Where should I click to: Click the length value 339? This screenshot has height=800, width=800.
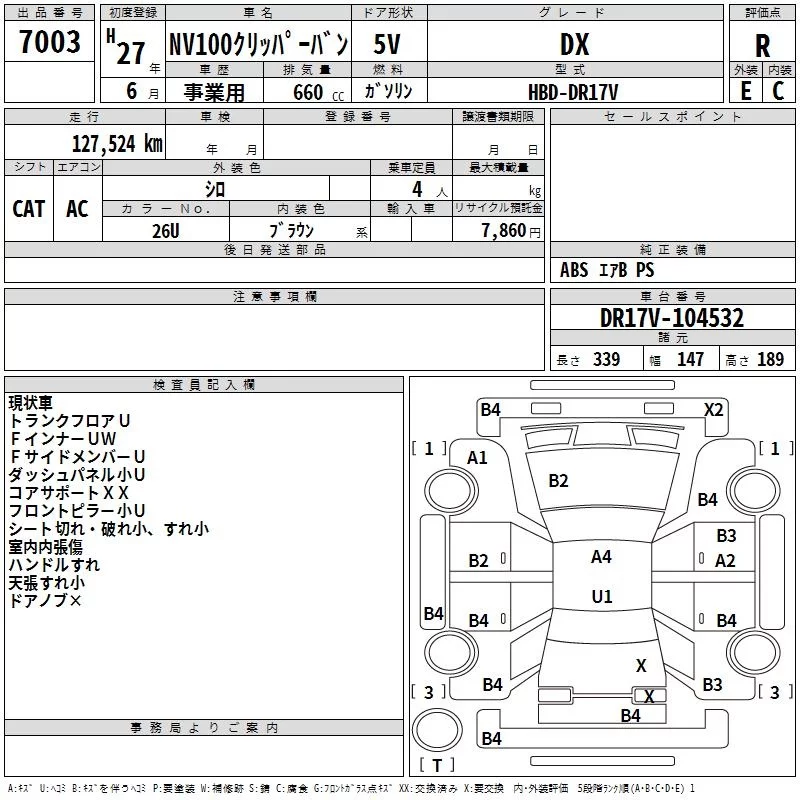(x=606, y=359)
